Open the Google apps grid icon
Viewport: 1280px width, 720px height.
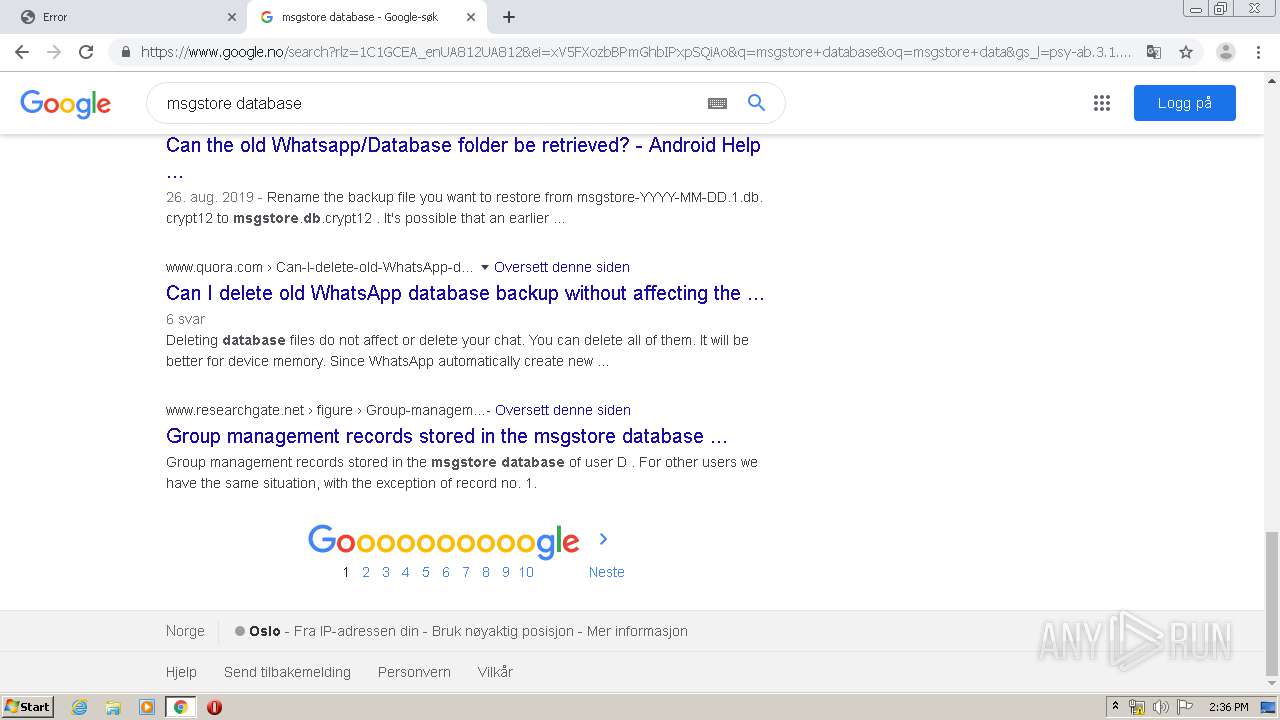(1102, 103)
